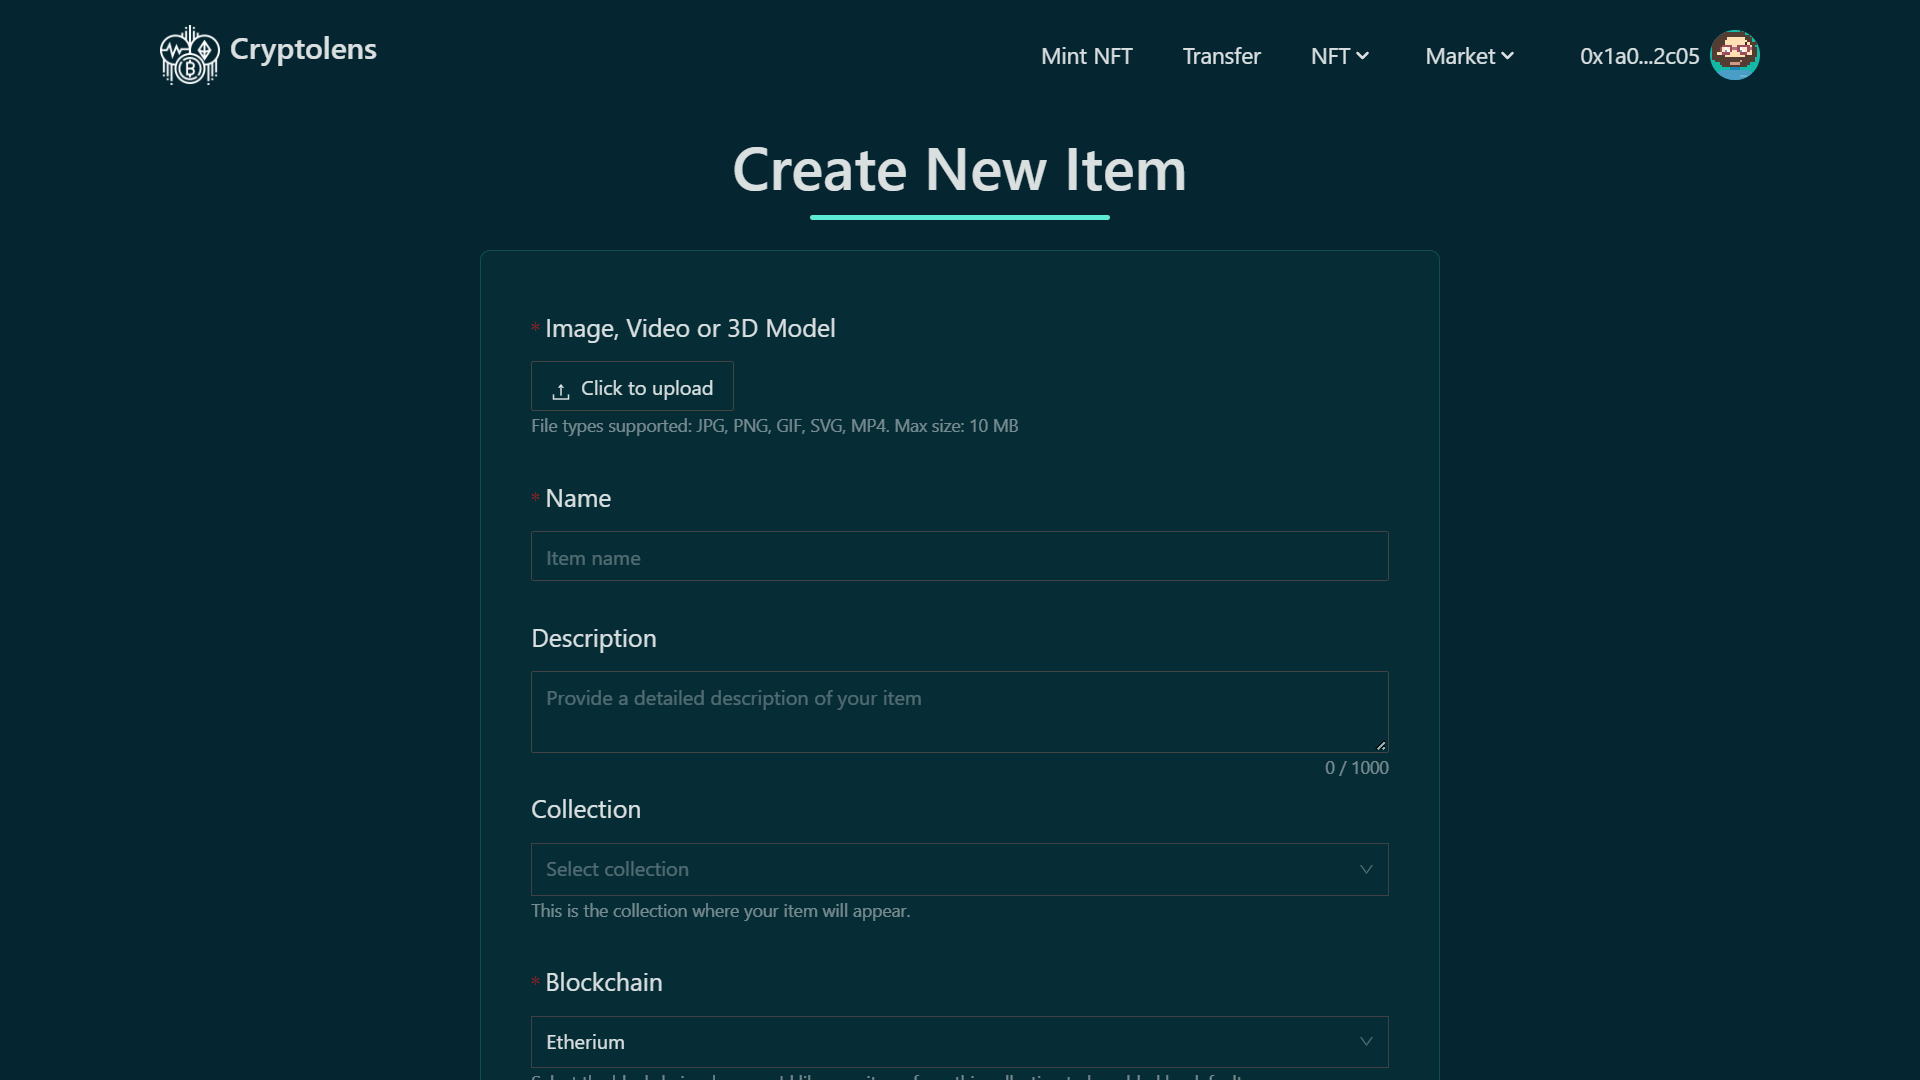Open the pixel-art profile avatar
The height and width of the screenshot is (1080, 1920).
click(1734, 55)
